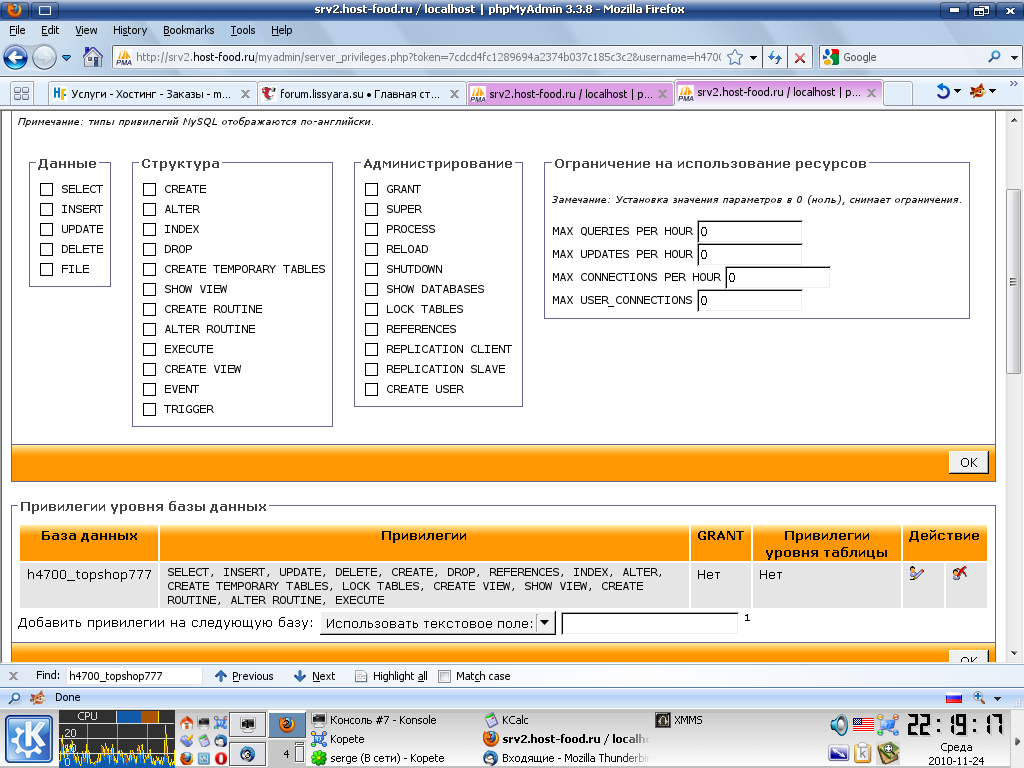Switch to virtual desktop 1 pager

248,724
